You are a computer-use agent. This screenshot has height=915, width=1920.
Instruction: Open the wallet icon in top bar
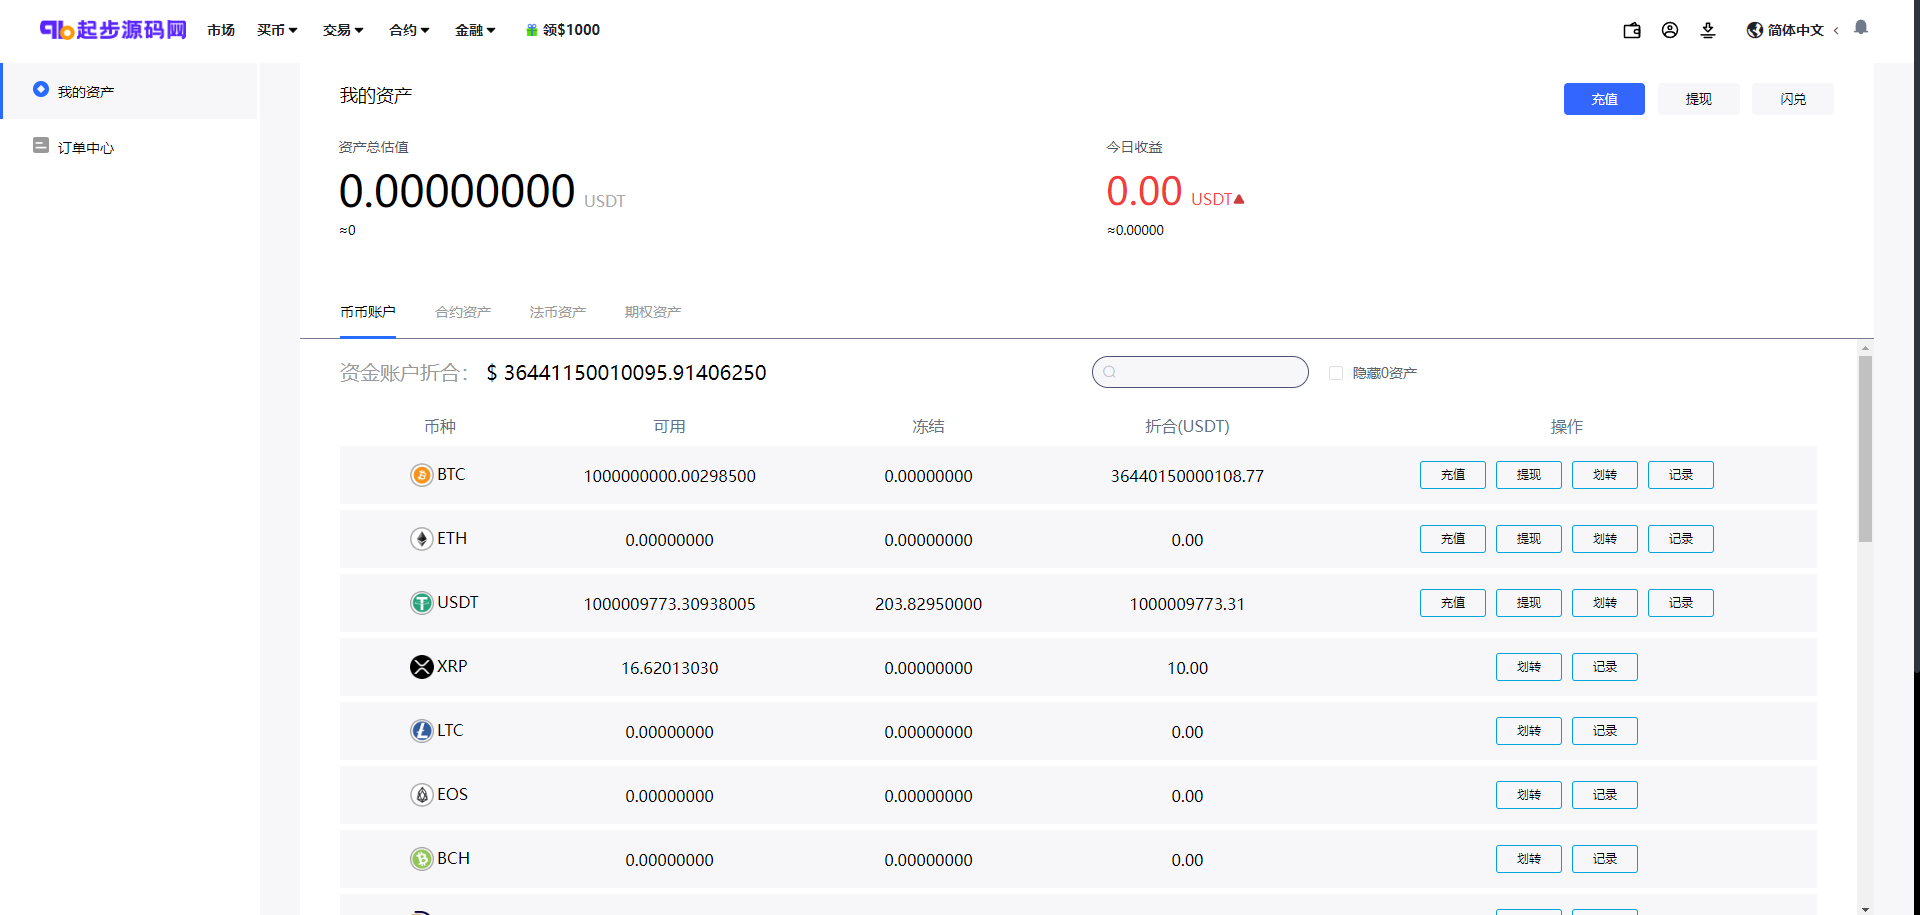[1632, 30]
